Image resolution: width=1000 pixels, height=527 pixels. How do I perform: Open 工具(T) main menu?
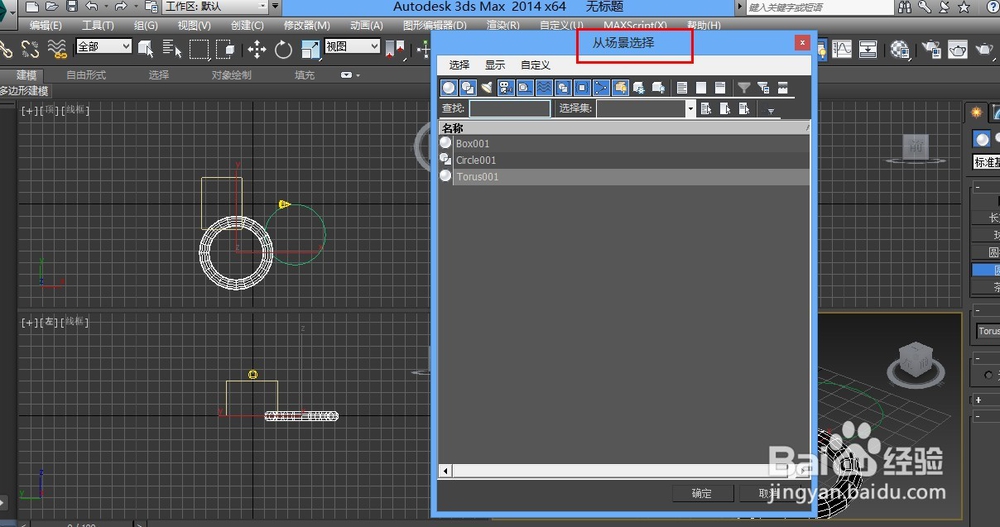[98, 26]
